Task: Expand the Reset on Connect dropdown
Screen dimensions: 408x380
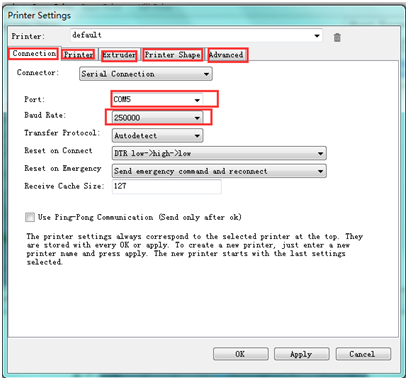Action: click(219, 153)
